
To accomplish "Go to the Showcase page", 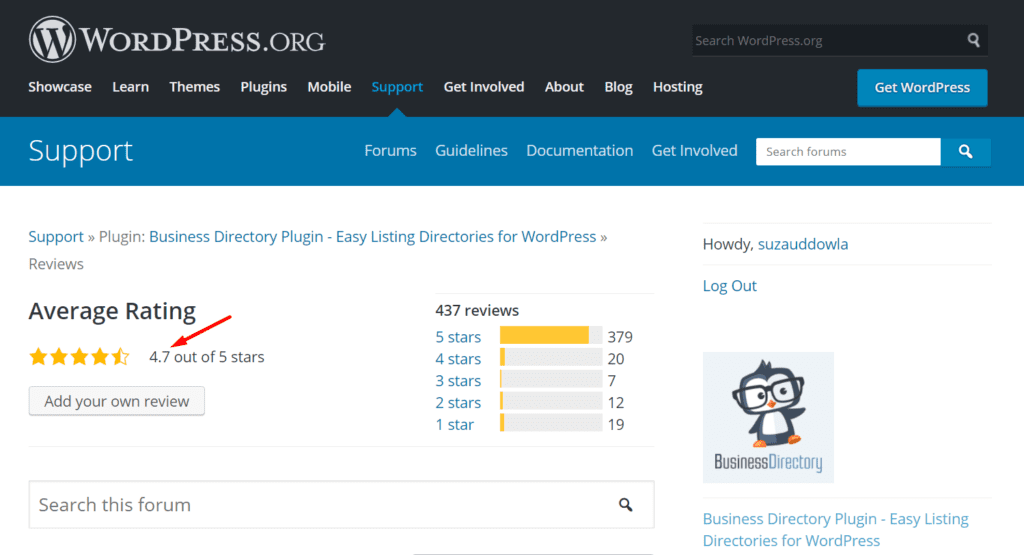I will (60, 87).
